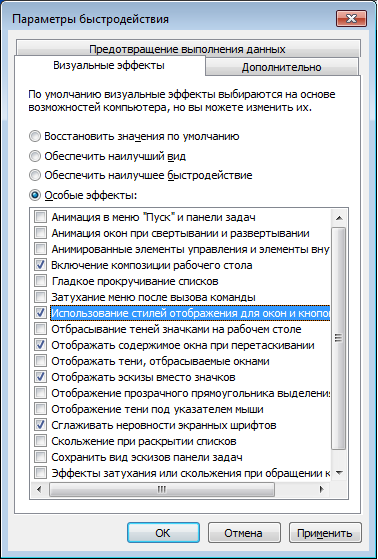Select the Визуальные эффекты tab
The height and width of the screenshot is (559, 378).
109,66
